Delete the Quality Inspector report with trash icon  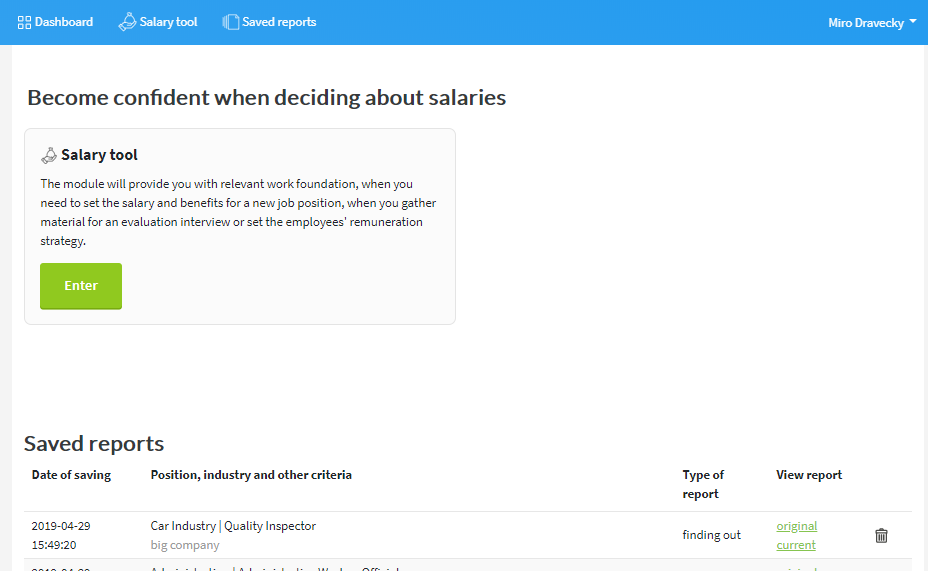tap(881, 535)
